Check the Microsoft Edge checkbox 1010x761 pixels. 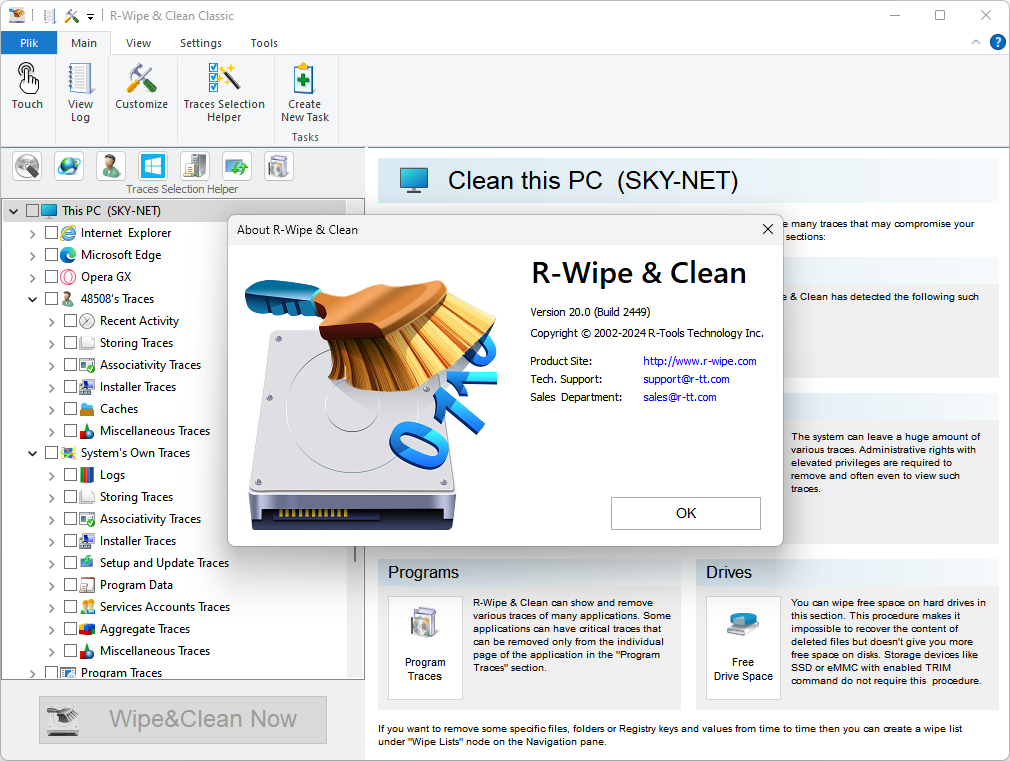pos(52,255)
